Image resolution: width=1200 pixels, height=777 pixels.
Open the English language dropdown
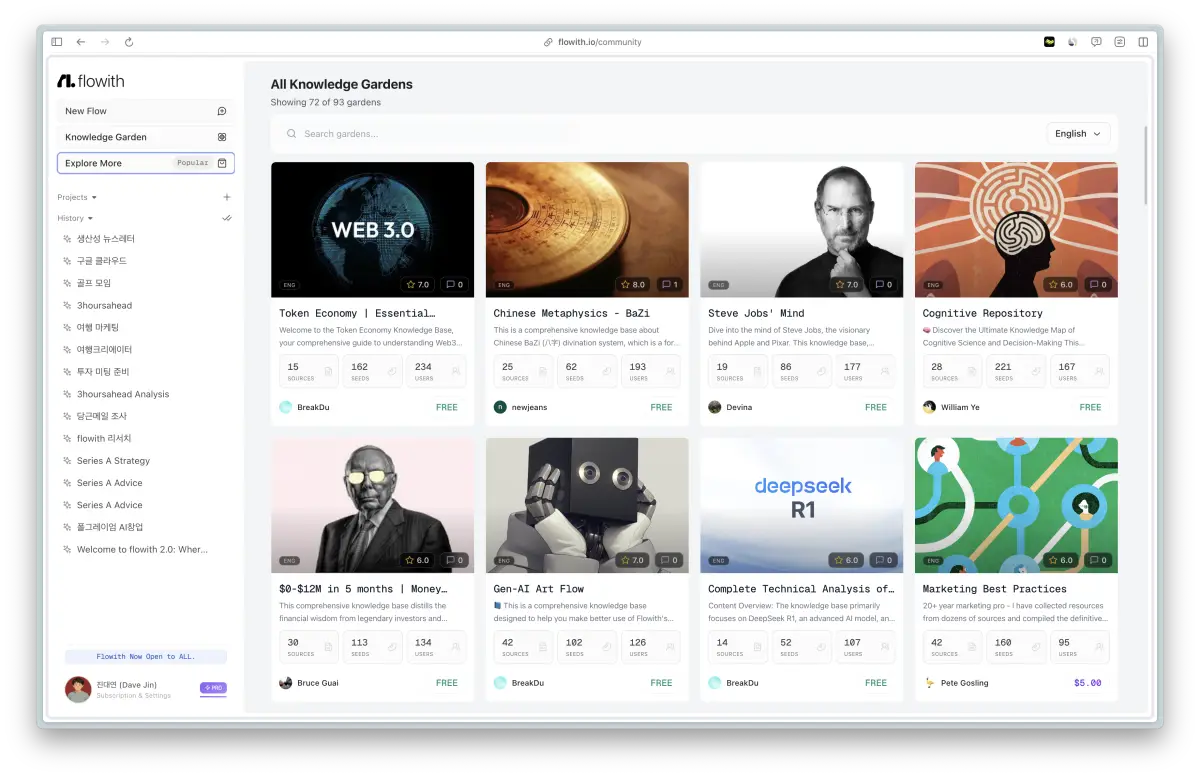coord(1078,134)
